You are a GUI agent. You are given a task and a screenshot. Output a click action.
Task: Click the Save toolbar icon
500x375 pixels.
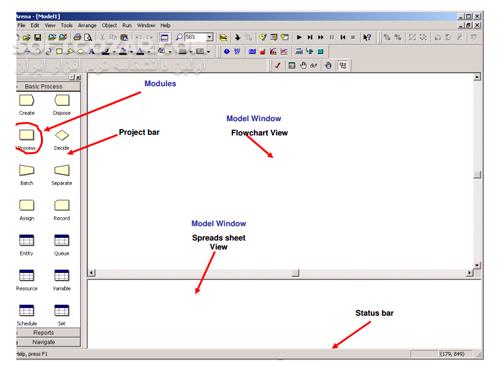click(x=38, y=37)
